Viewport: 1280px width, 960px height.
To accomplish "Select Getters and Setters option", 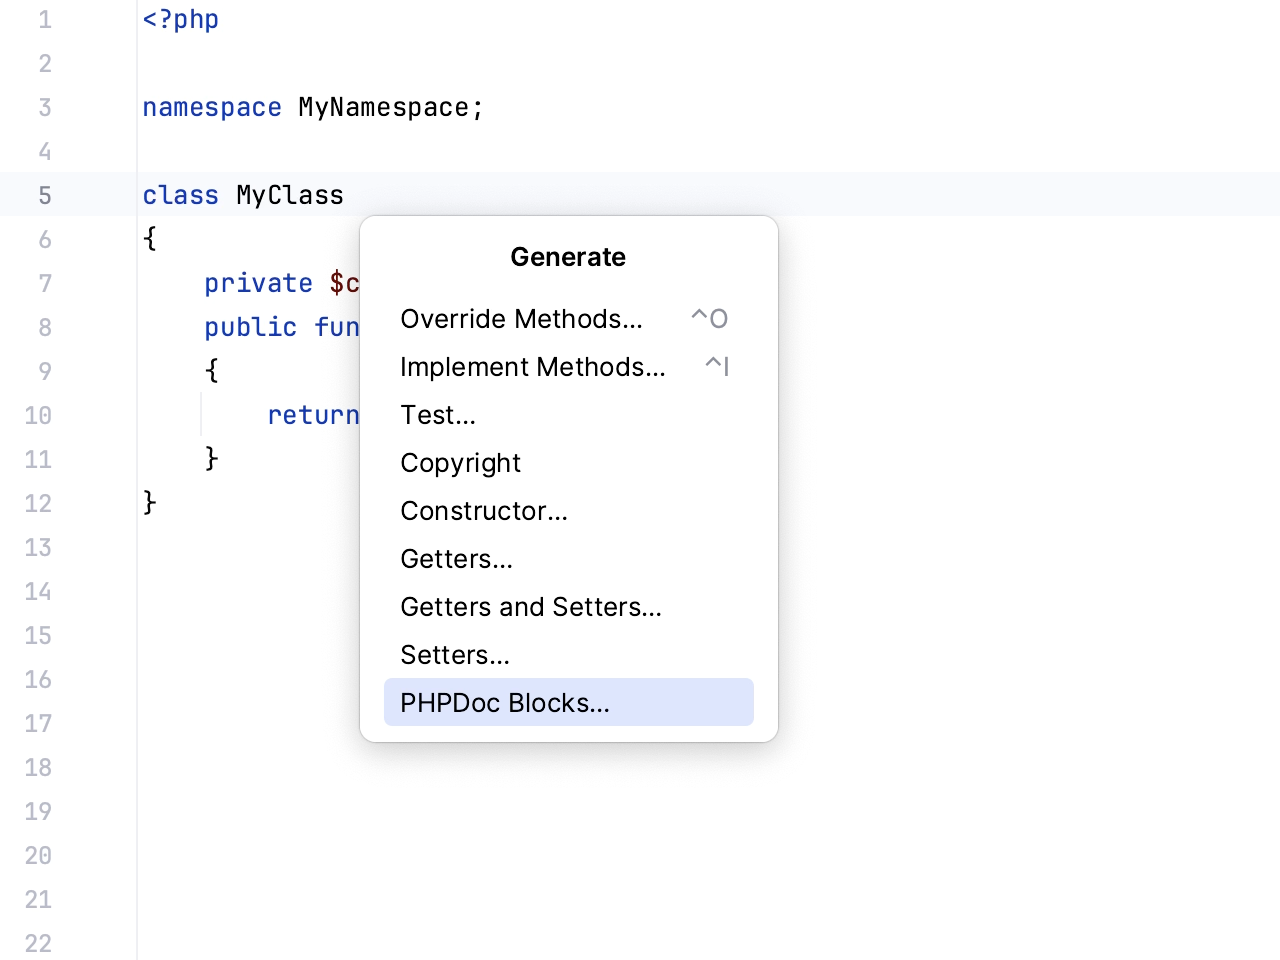I will [531, 607].
